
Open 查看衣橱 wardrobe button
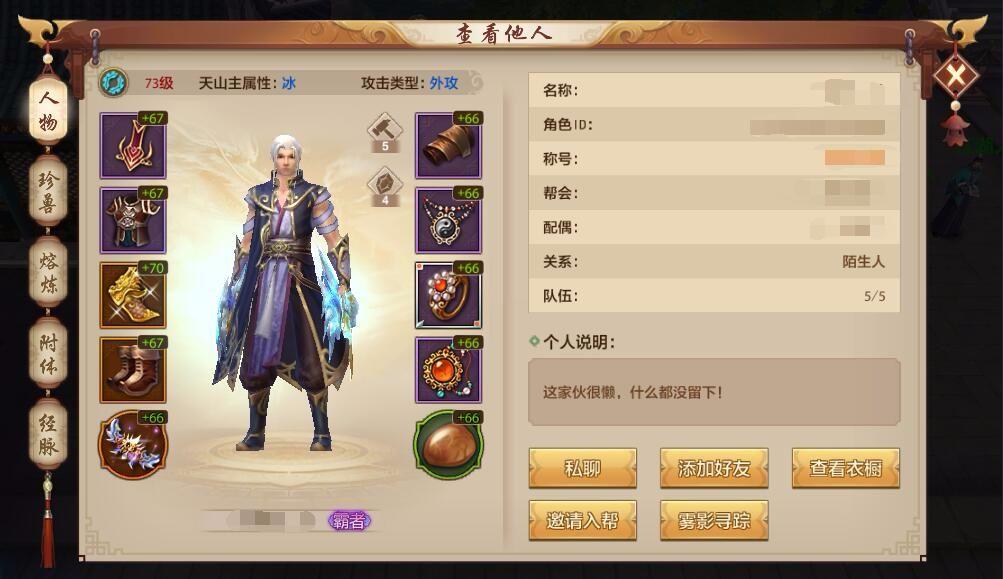click(846, 468)
